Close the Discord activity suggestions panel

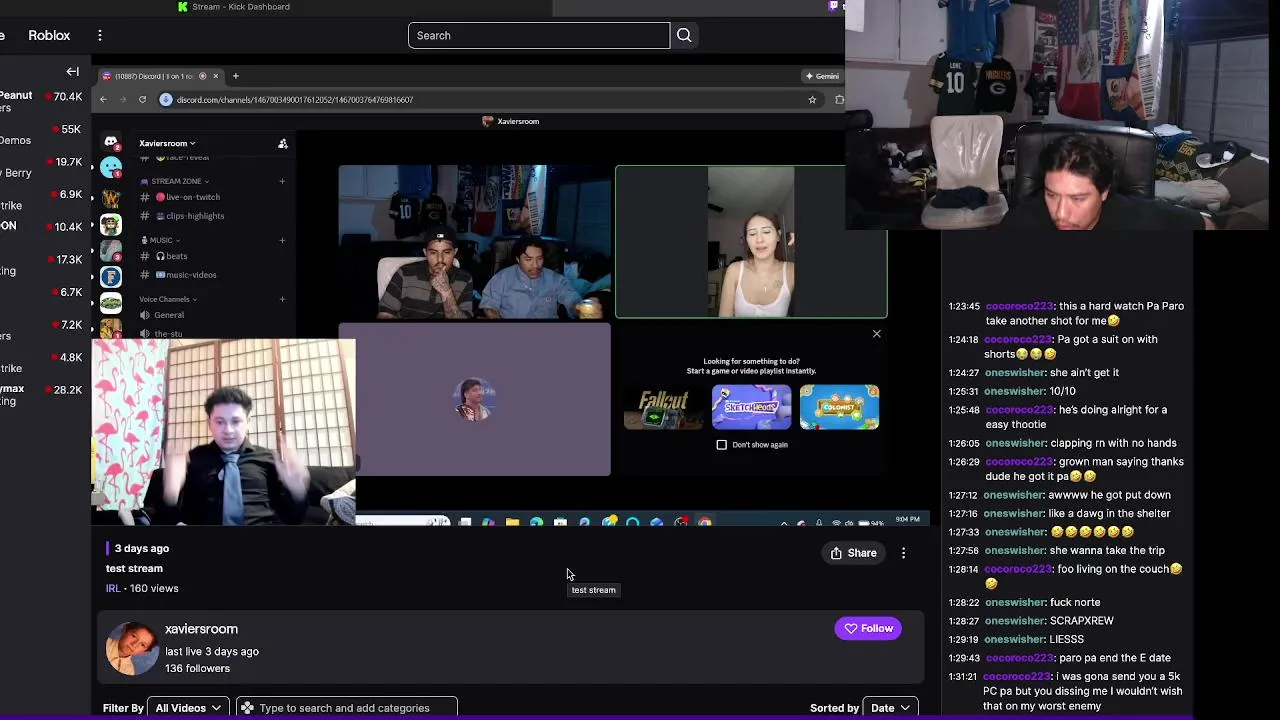pyautogui.click(x=877, y=334)
